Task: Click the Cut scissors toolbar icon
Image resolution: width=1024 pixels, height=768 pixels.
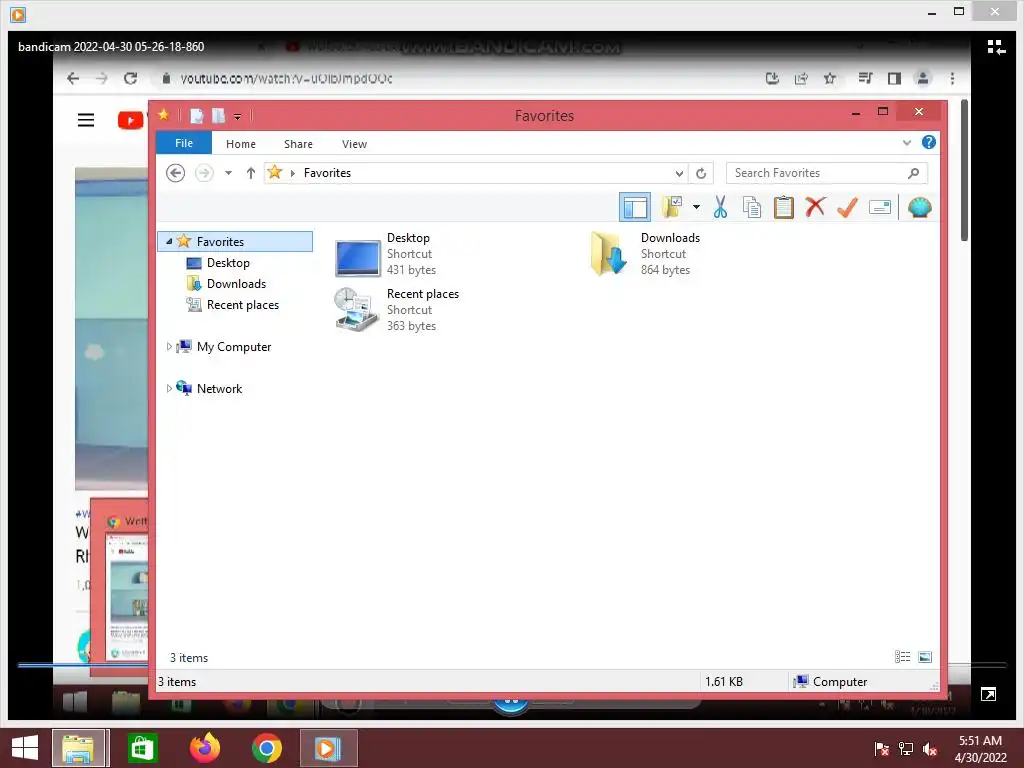Action: click(720, 207)
